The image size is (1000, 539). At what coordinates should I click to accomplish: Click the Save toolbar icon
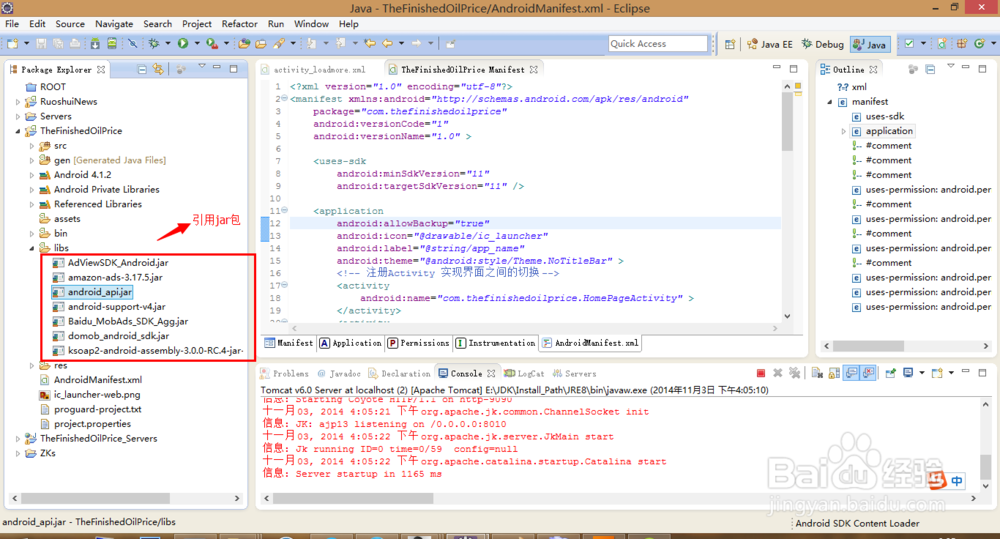pyautogui.click(x=41, y=43)
